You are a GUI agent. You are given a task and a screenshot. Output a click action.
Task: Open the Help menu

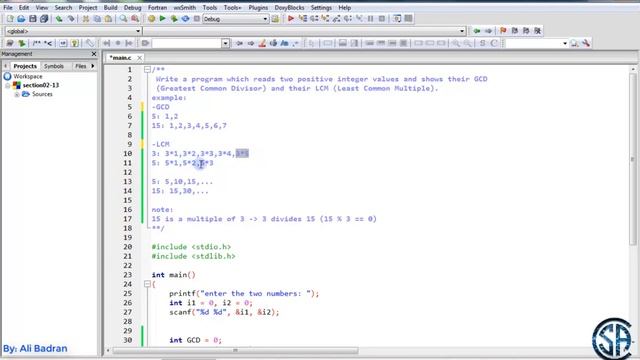344,7
